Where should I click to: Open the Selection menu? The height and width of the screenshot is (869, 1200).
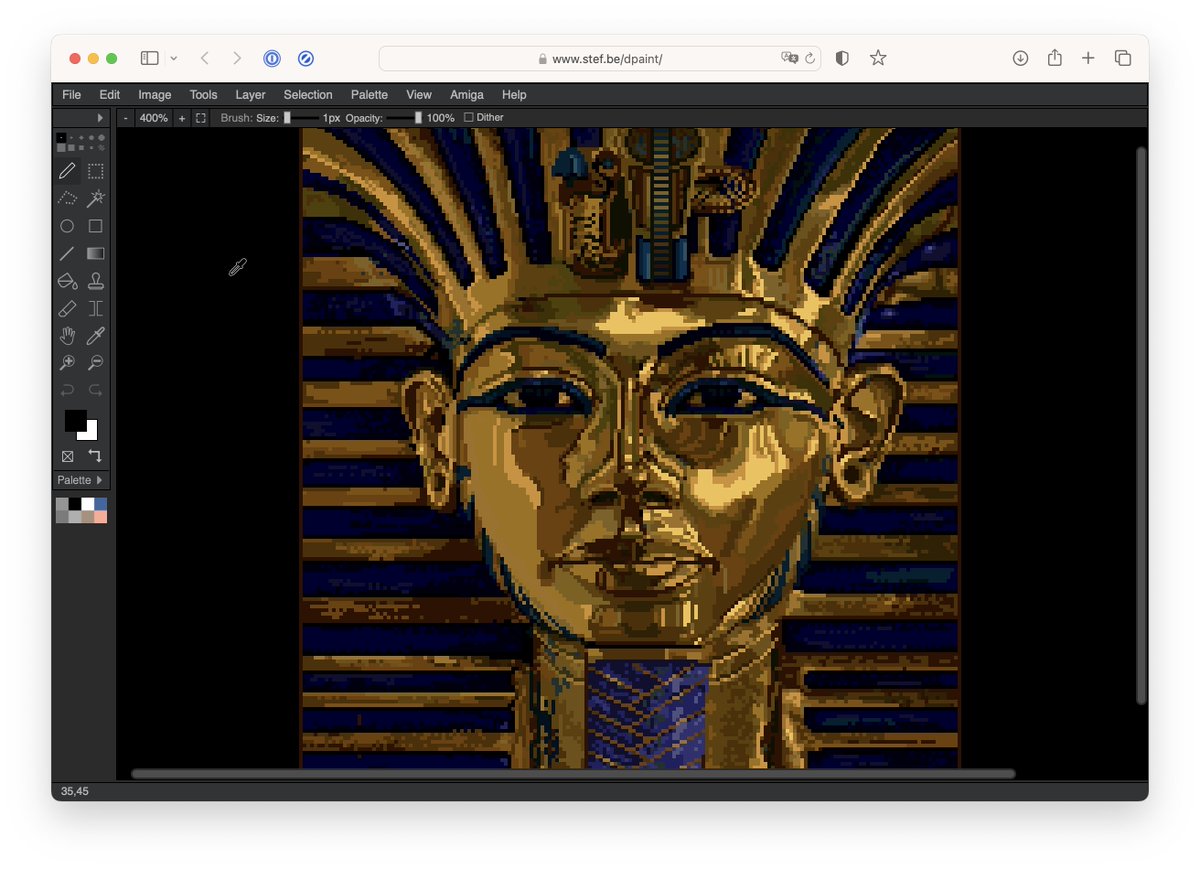tap(308, 95)
